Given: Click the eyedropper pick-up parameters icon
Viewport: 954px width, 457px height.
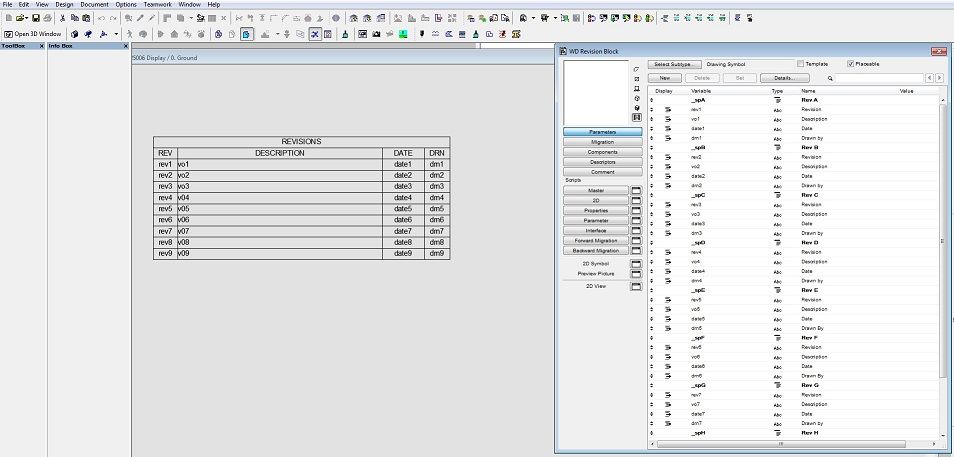Looking at the screenshot, I should 140,18.
